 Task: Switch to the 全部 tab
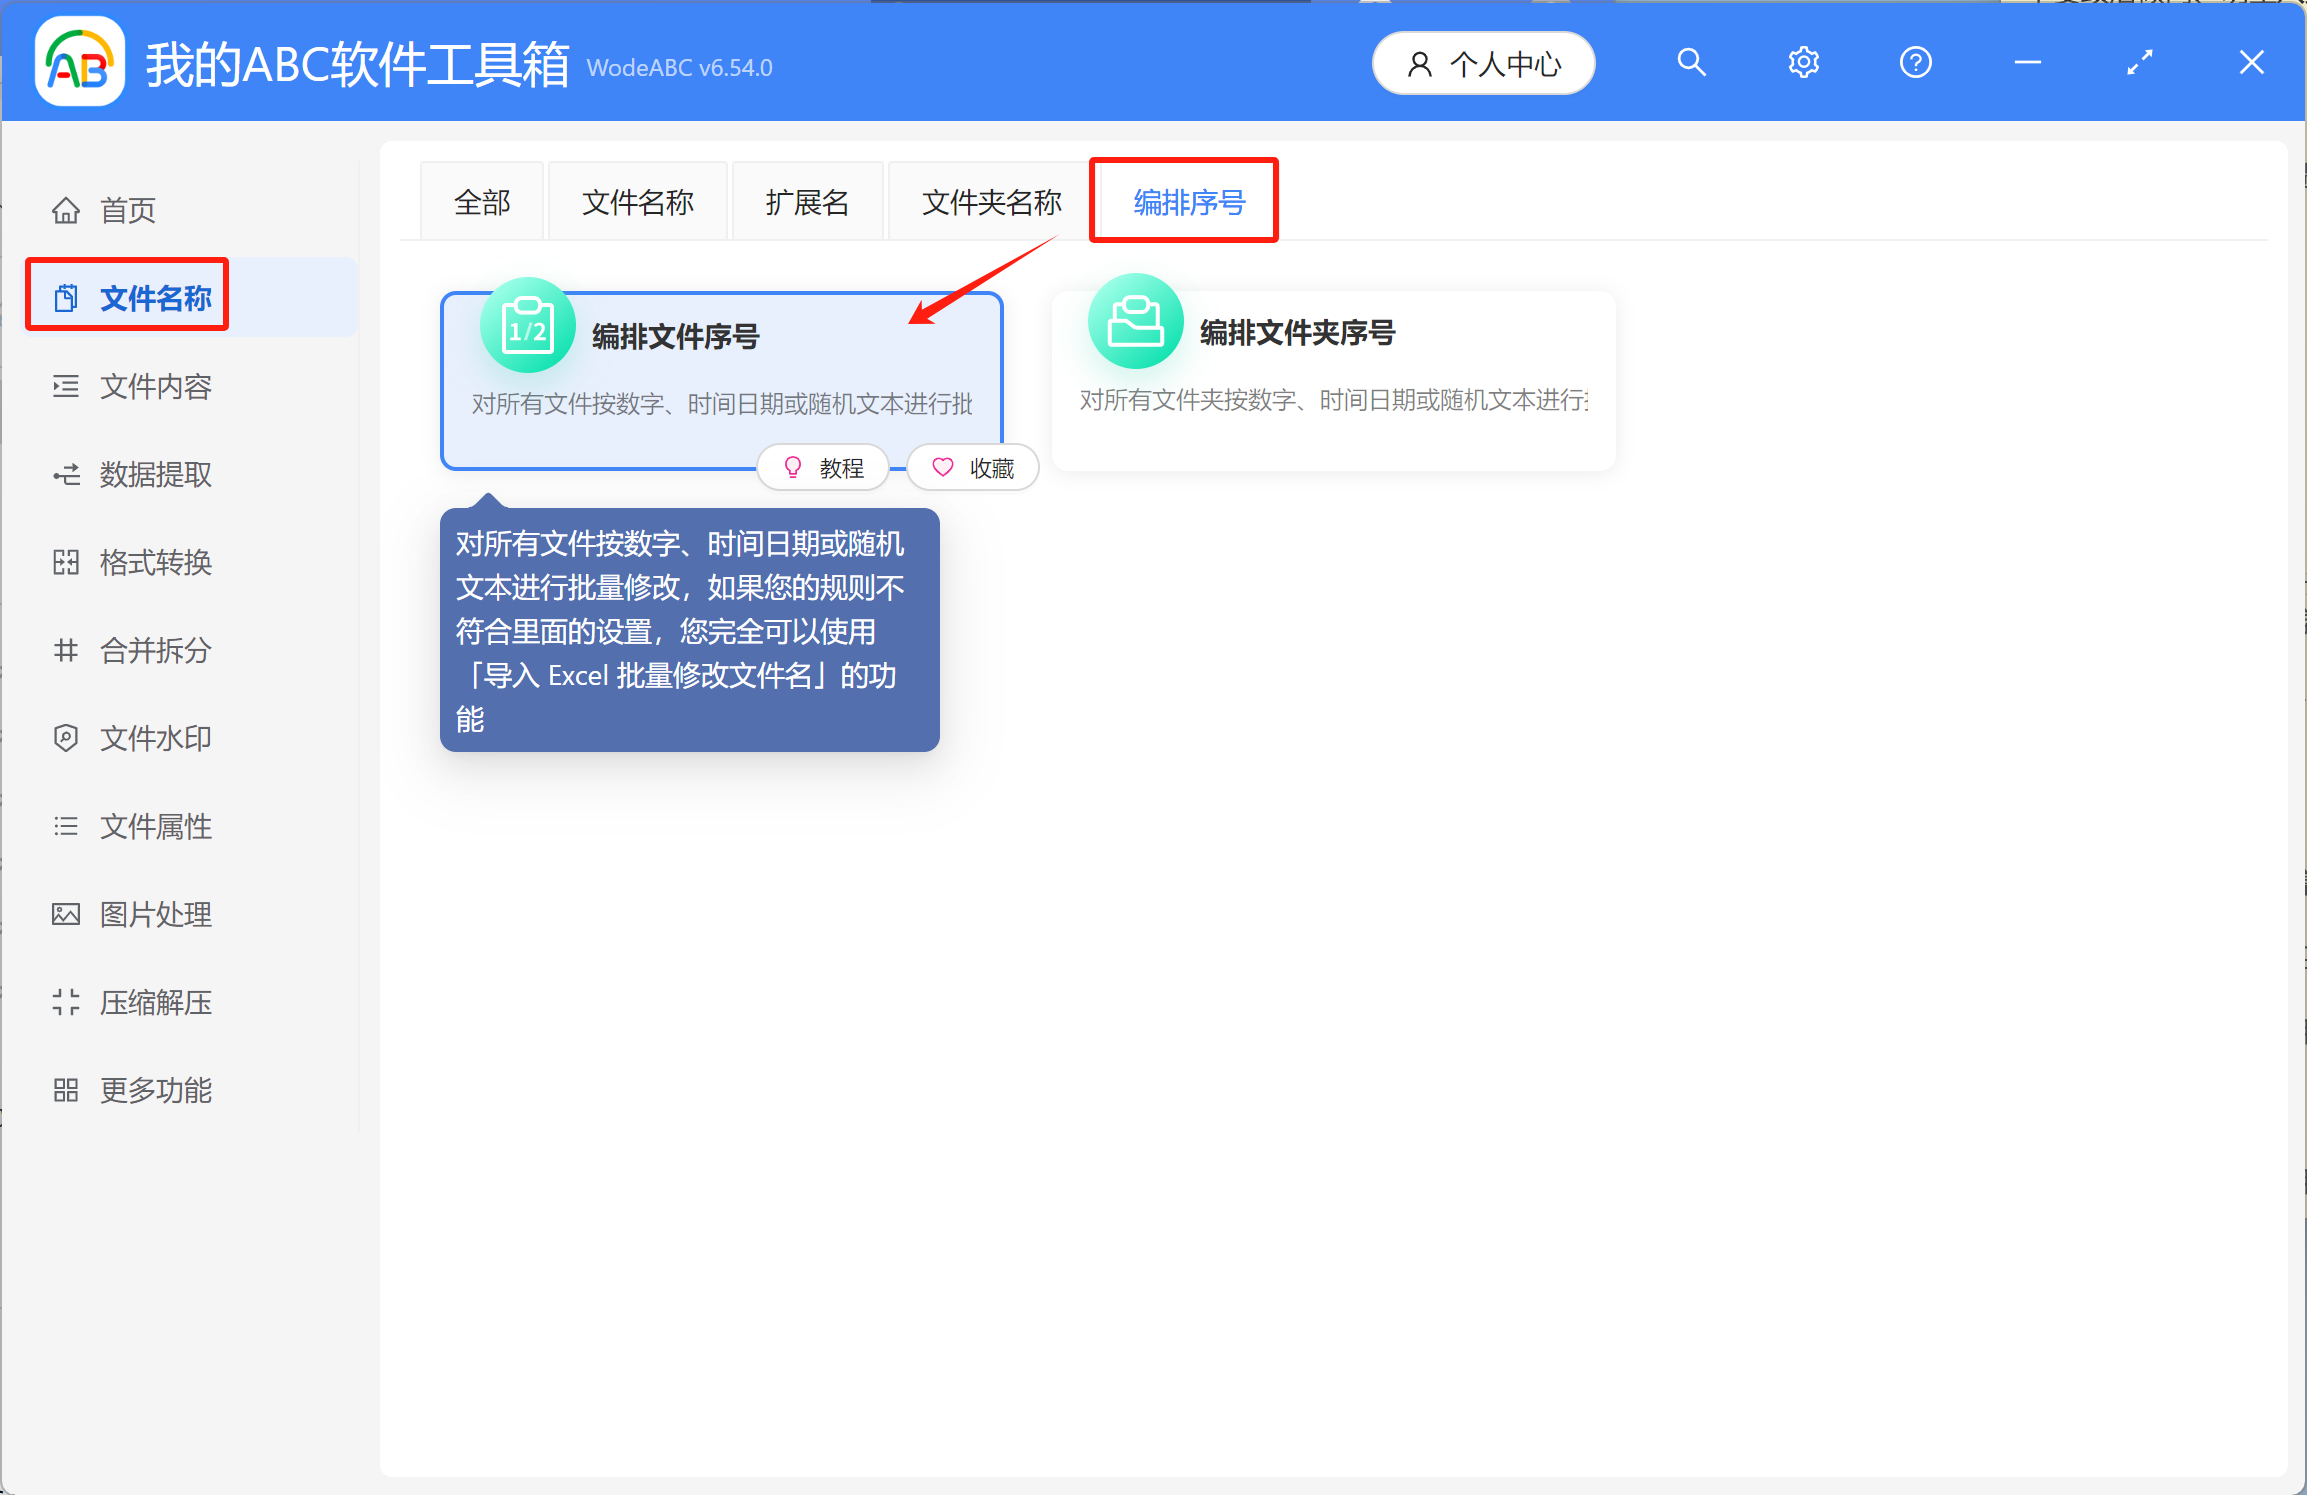coord(482,202)
